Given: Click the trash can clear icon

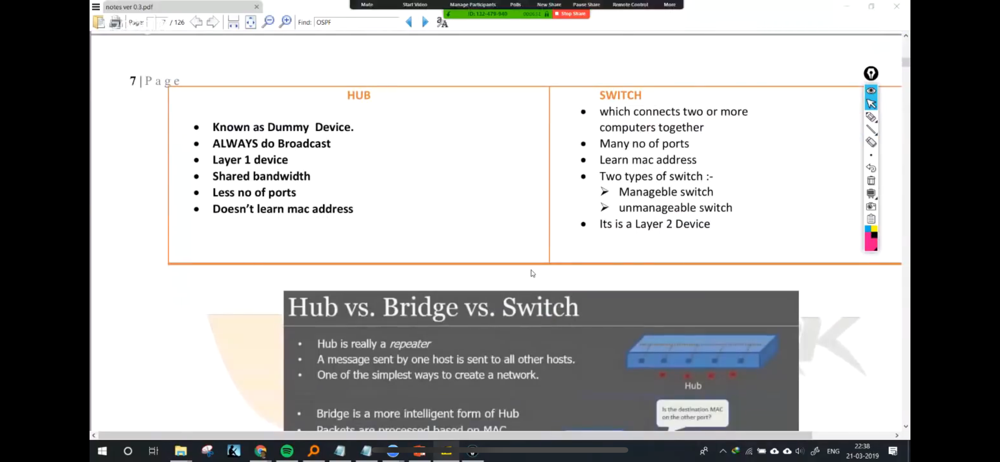Looking at the screenshot, I should (x=871, y=181).
